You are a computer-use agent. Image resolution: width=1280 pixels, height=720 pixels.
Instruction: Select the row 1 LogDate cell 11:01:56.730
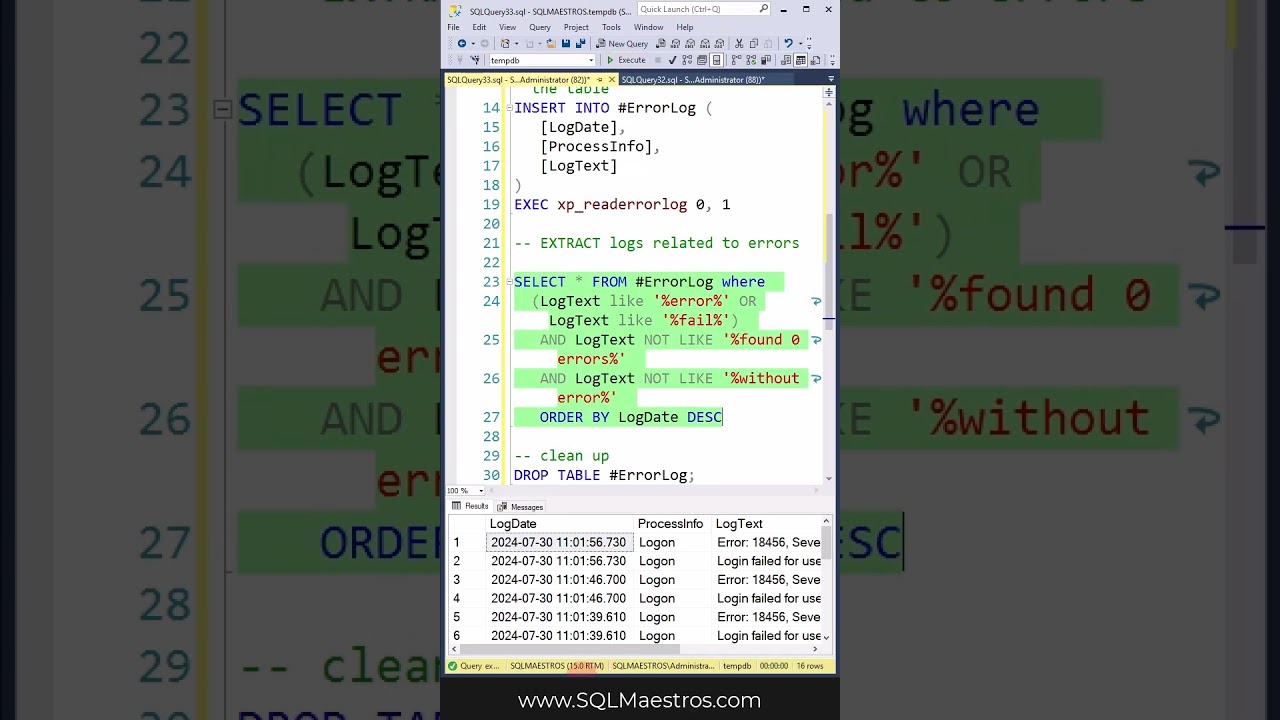point(558,542)
